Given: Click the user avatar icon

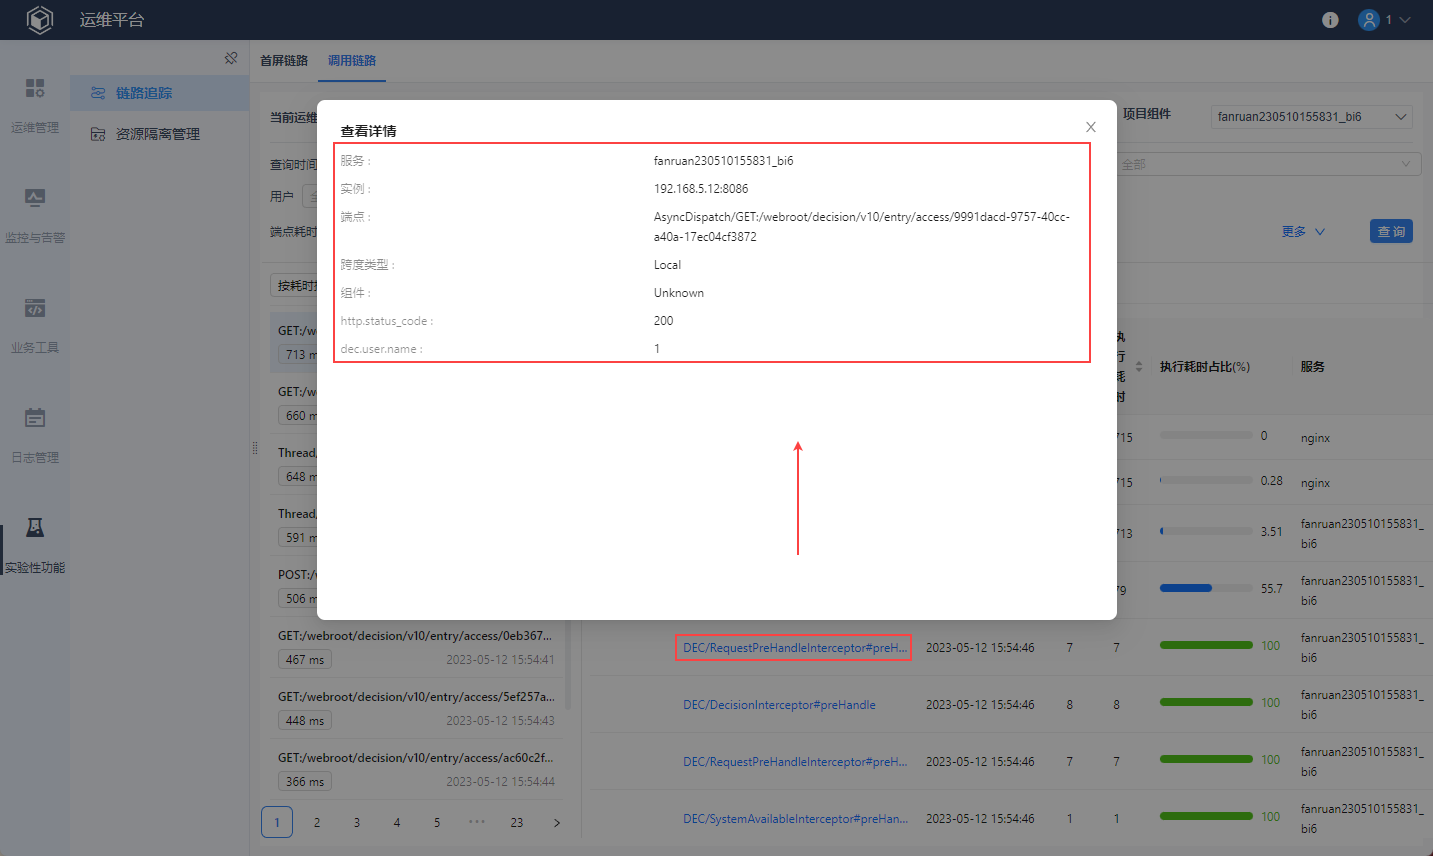Looking at the screenshot, I should click(x=1369, y=20).
